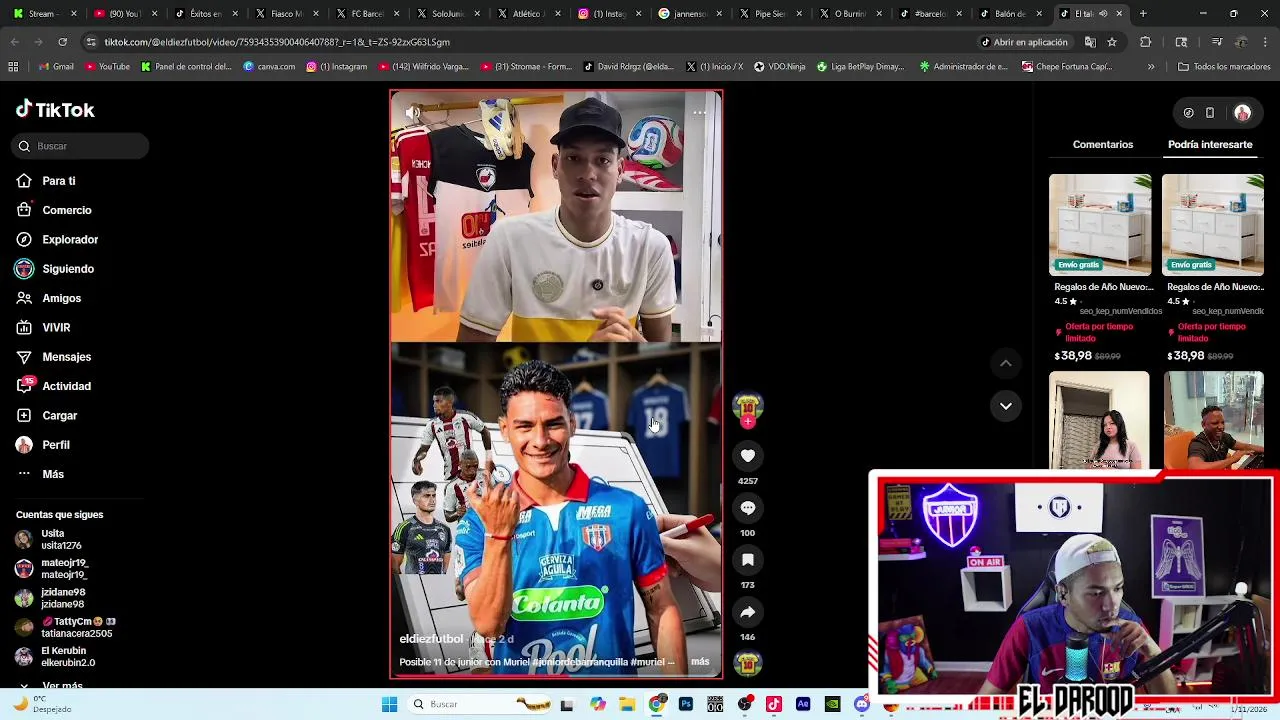This screenshot has height=720, width=1280.
Task: Open the Siguiendo feed
Action: (55, 269)
